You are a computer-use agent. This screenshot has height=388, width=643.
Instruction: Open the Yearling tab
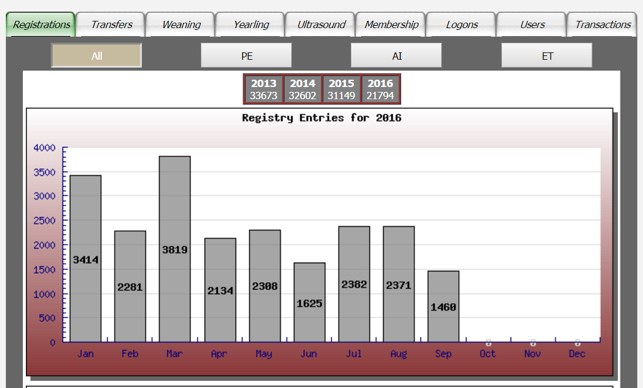pos(251,25)
